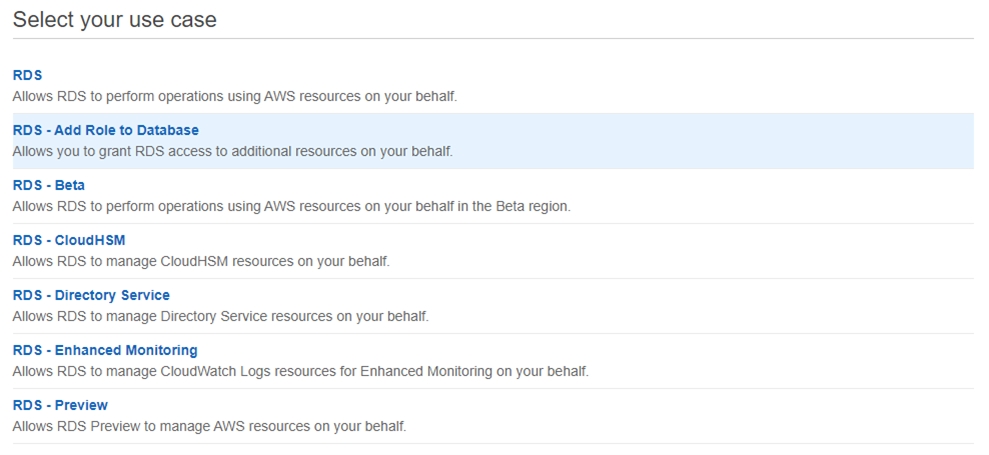
Task: Choose RDS - Enhanced Monitoring title
Action: coord(105,350)
